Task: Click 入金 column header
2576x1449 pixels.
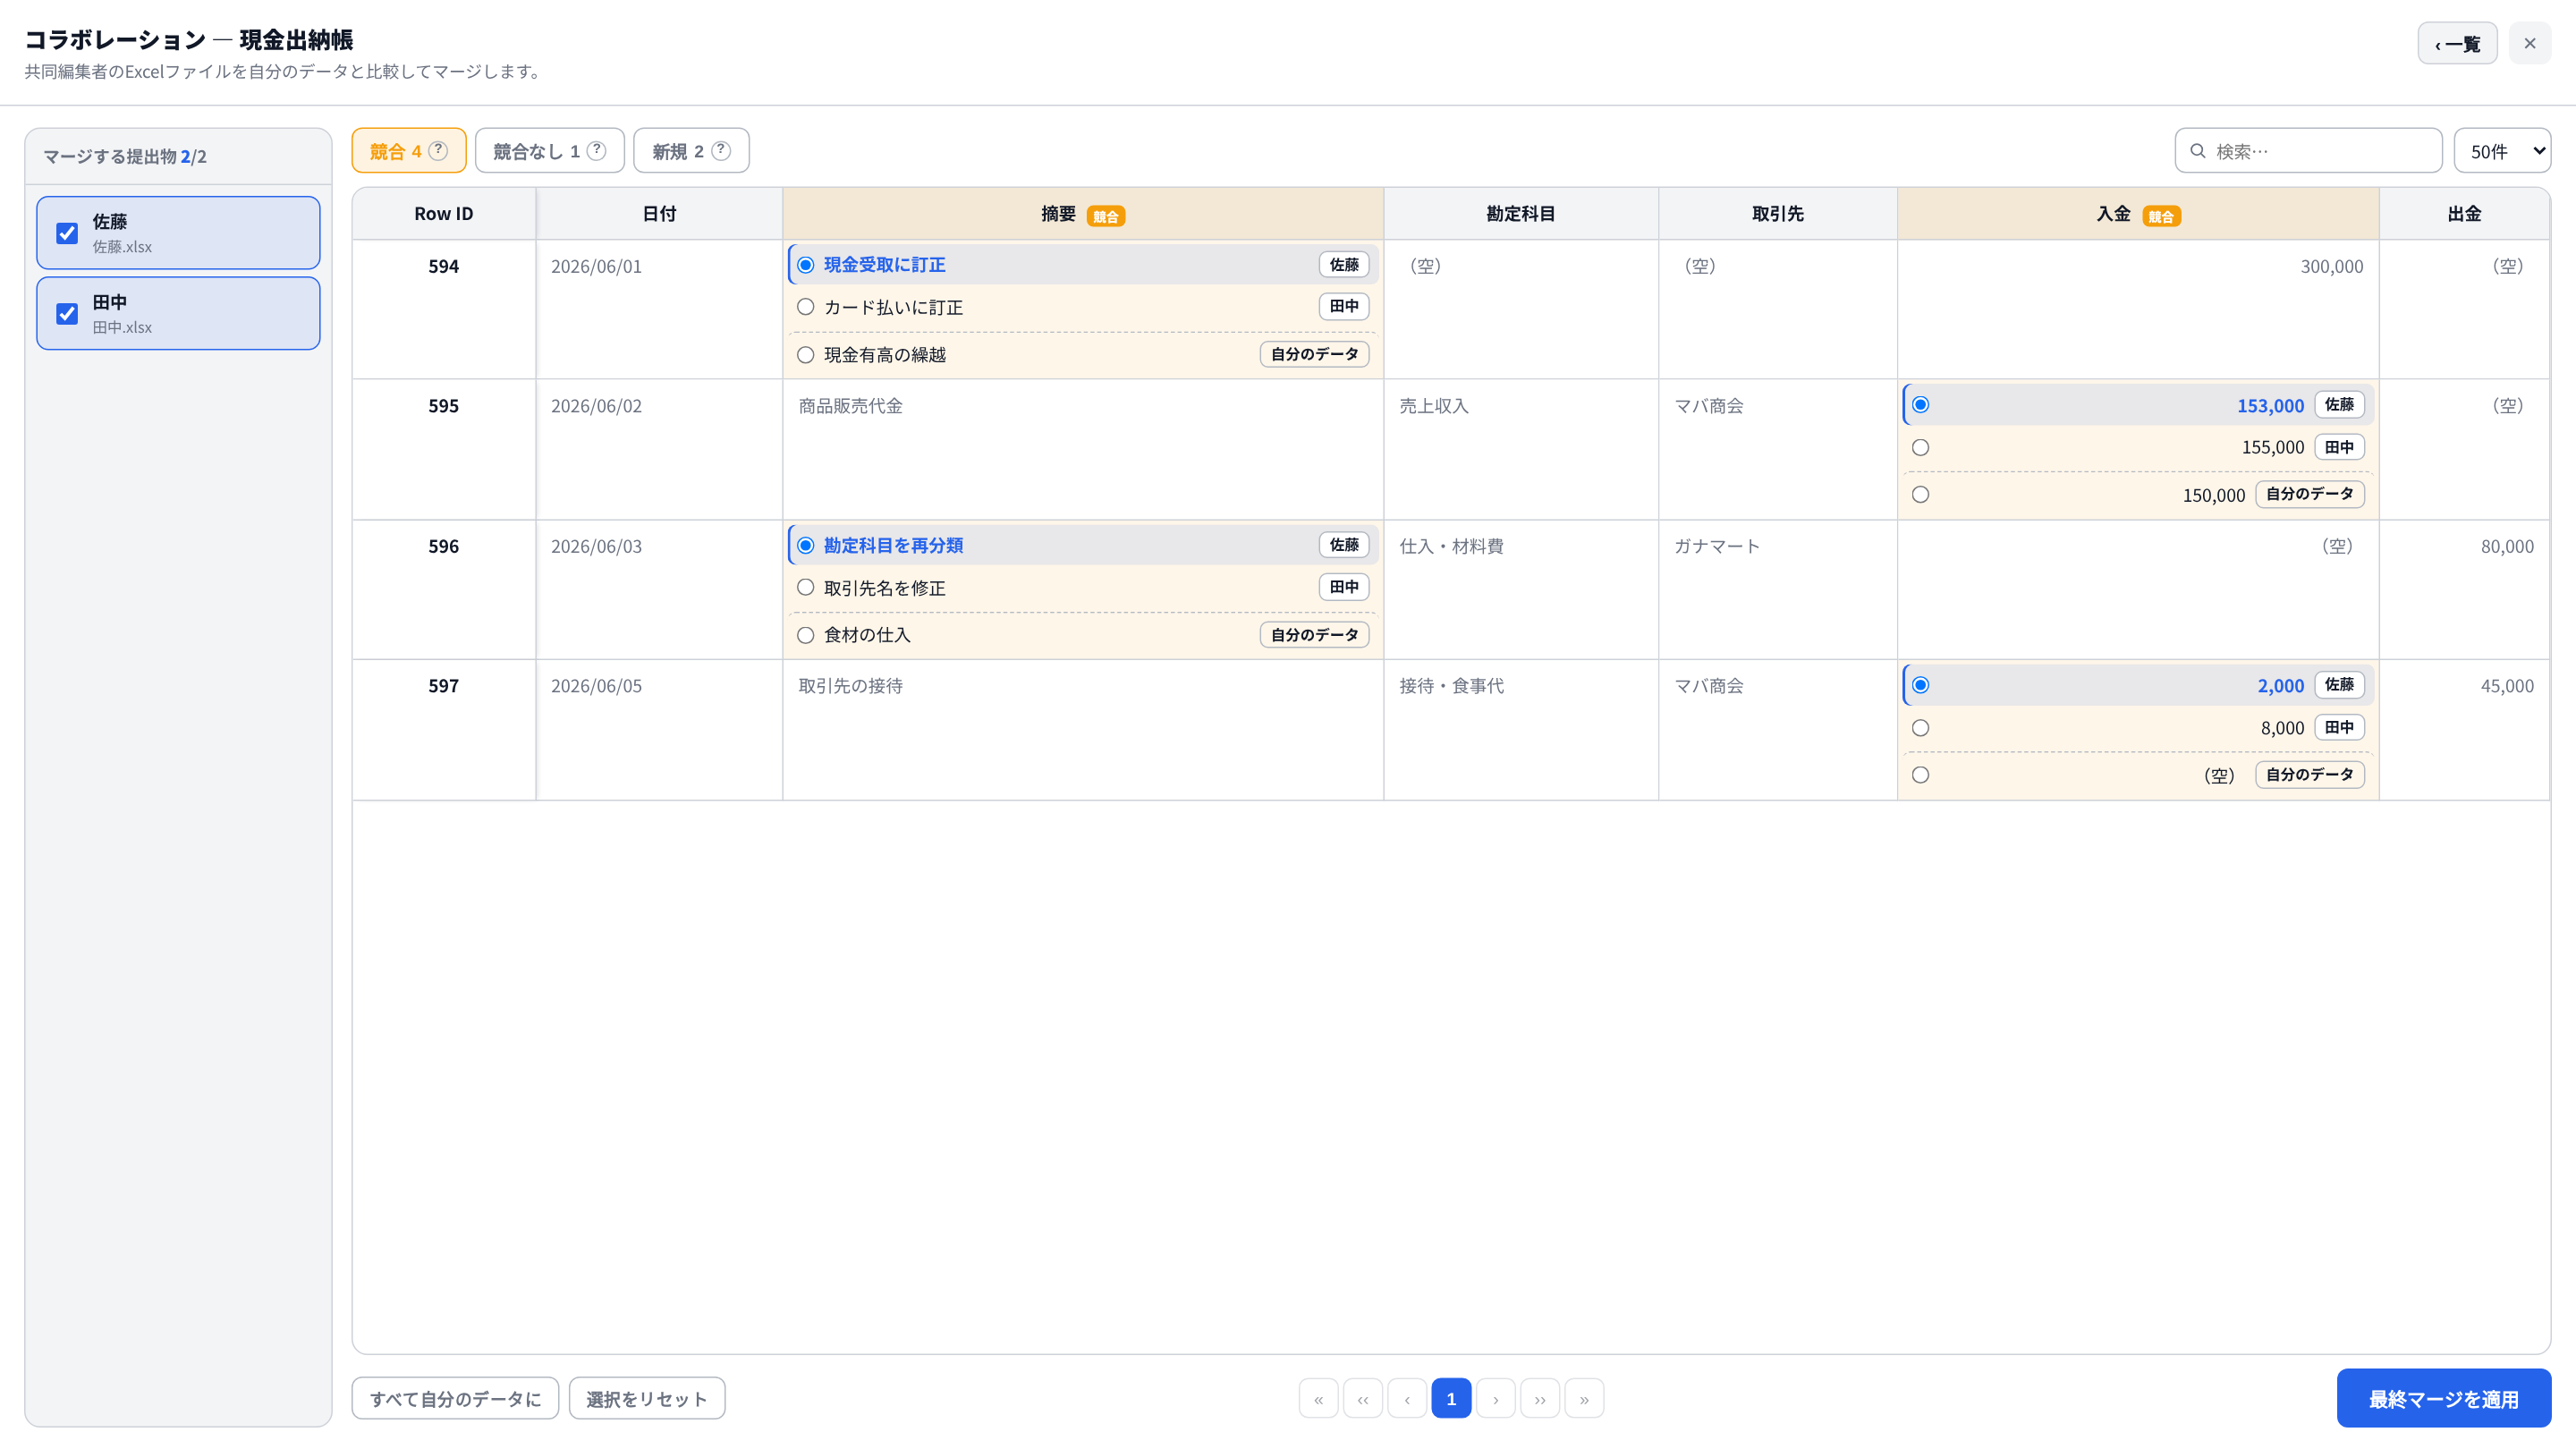Action: point(2138,214)
